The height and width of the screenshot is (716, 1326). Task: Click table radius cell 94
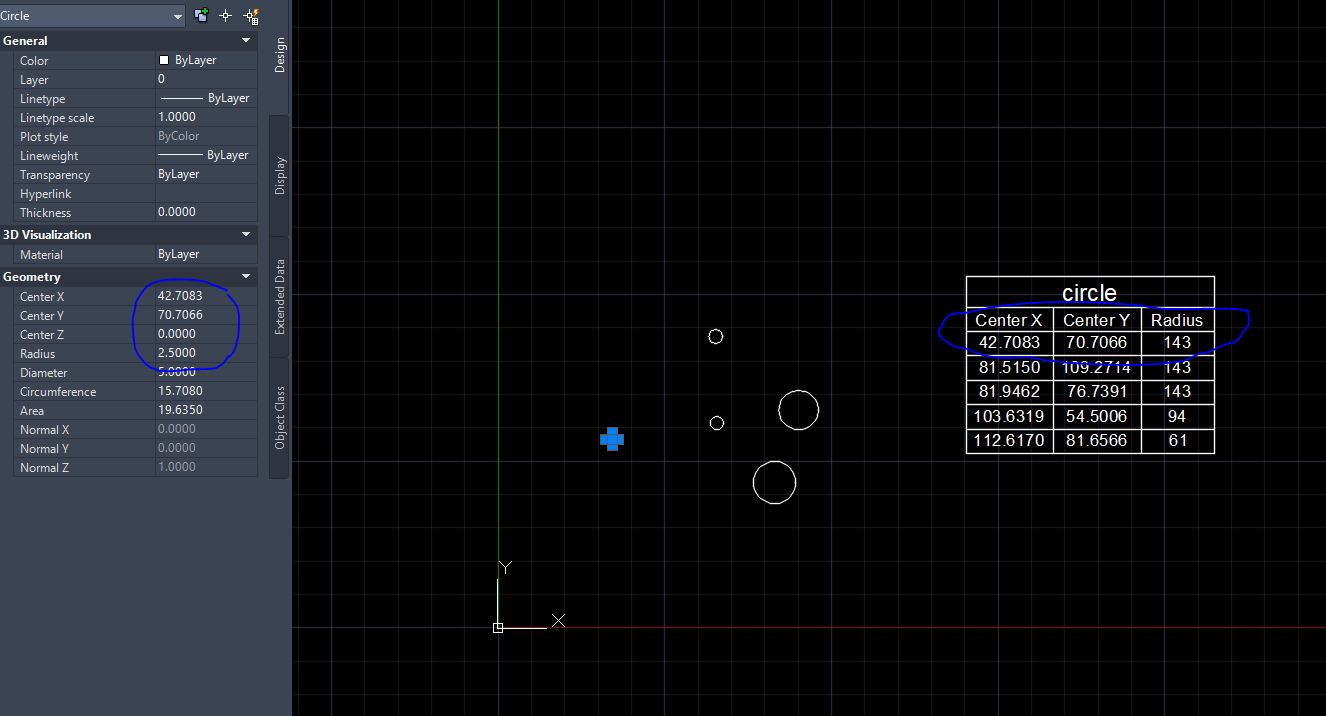1178,415
